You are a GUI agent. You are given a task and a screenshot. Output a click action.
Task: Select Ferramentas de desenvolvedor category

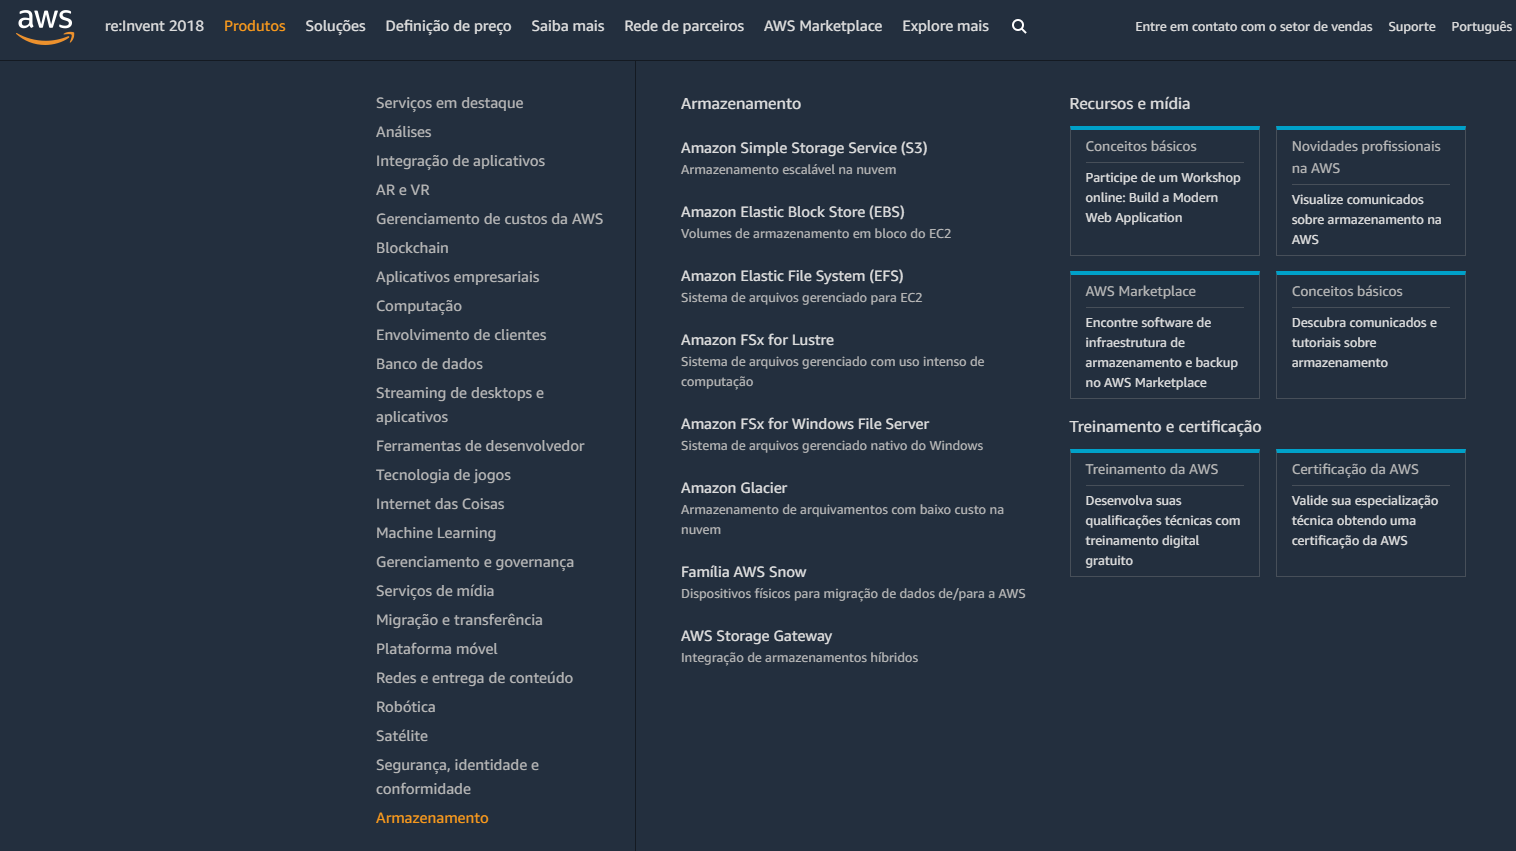click(x=480, y=446)
